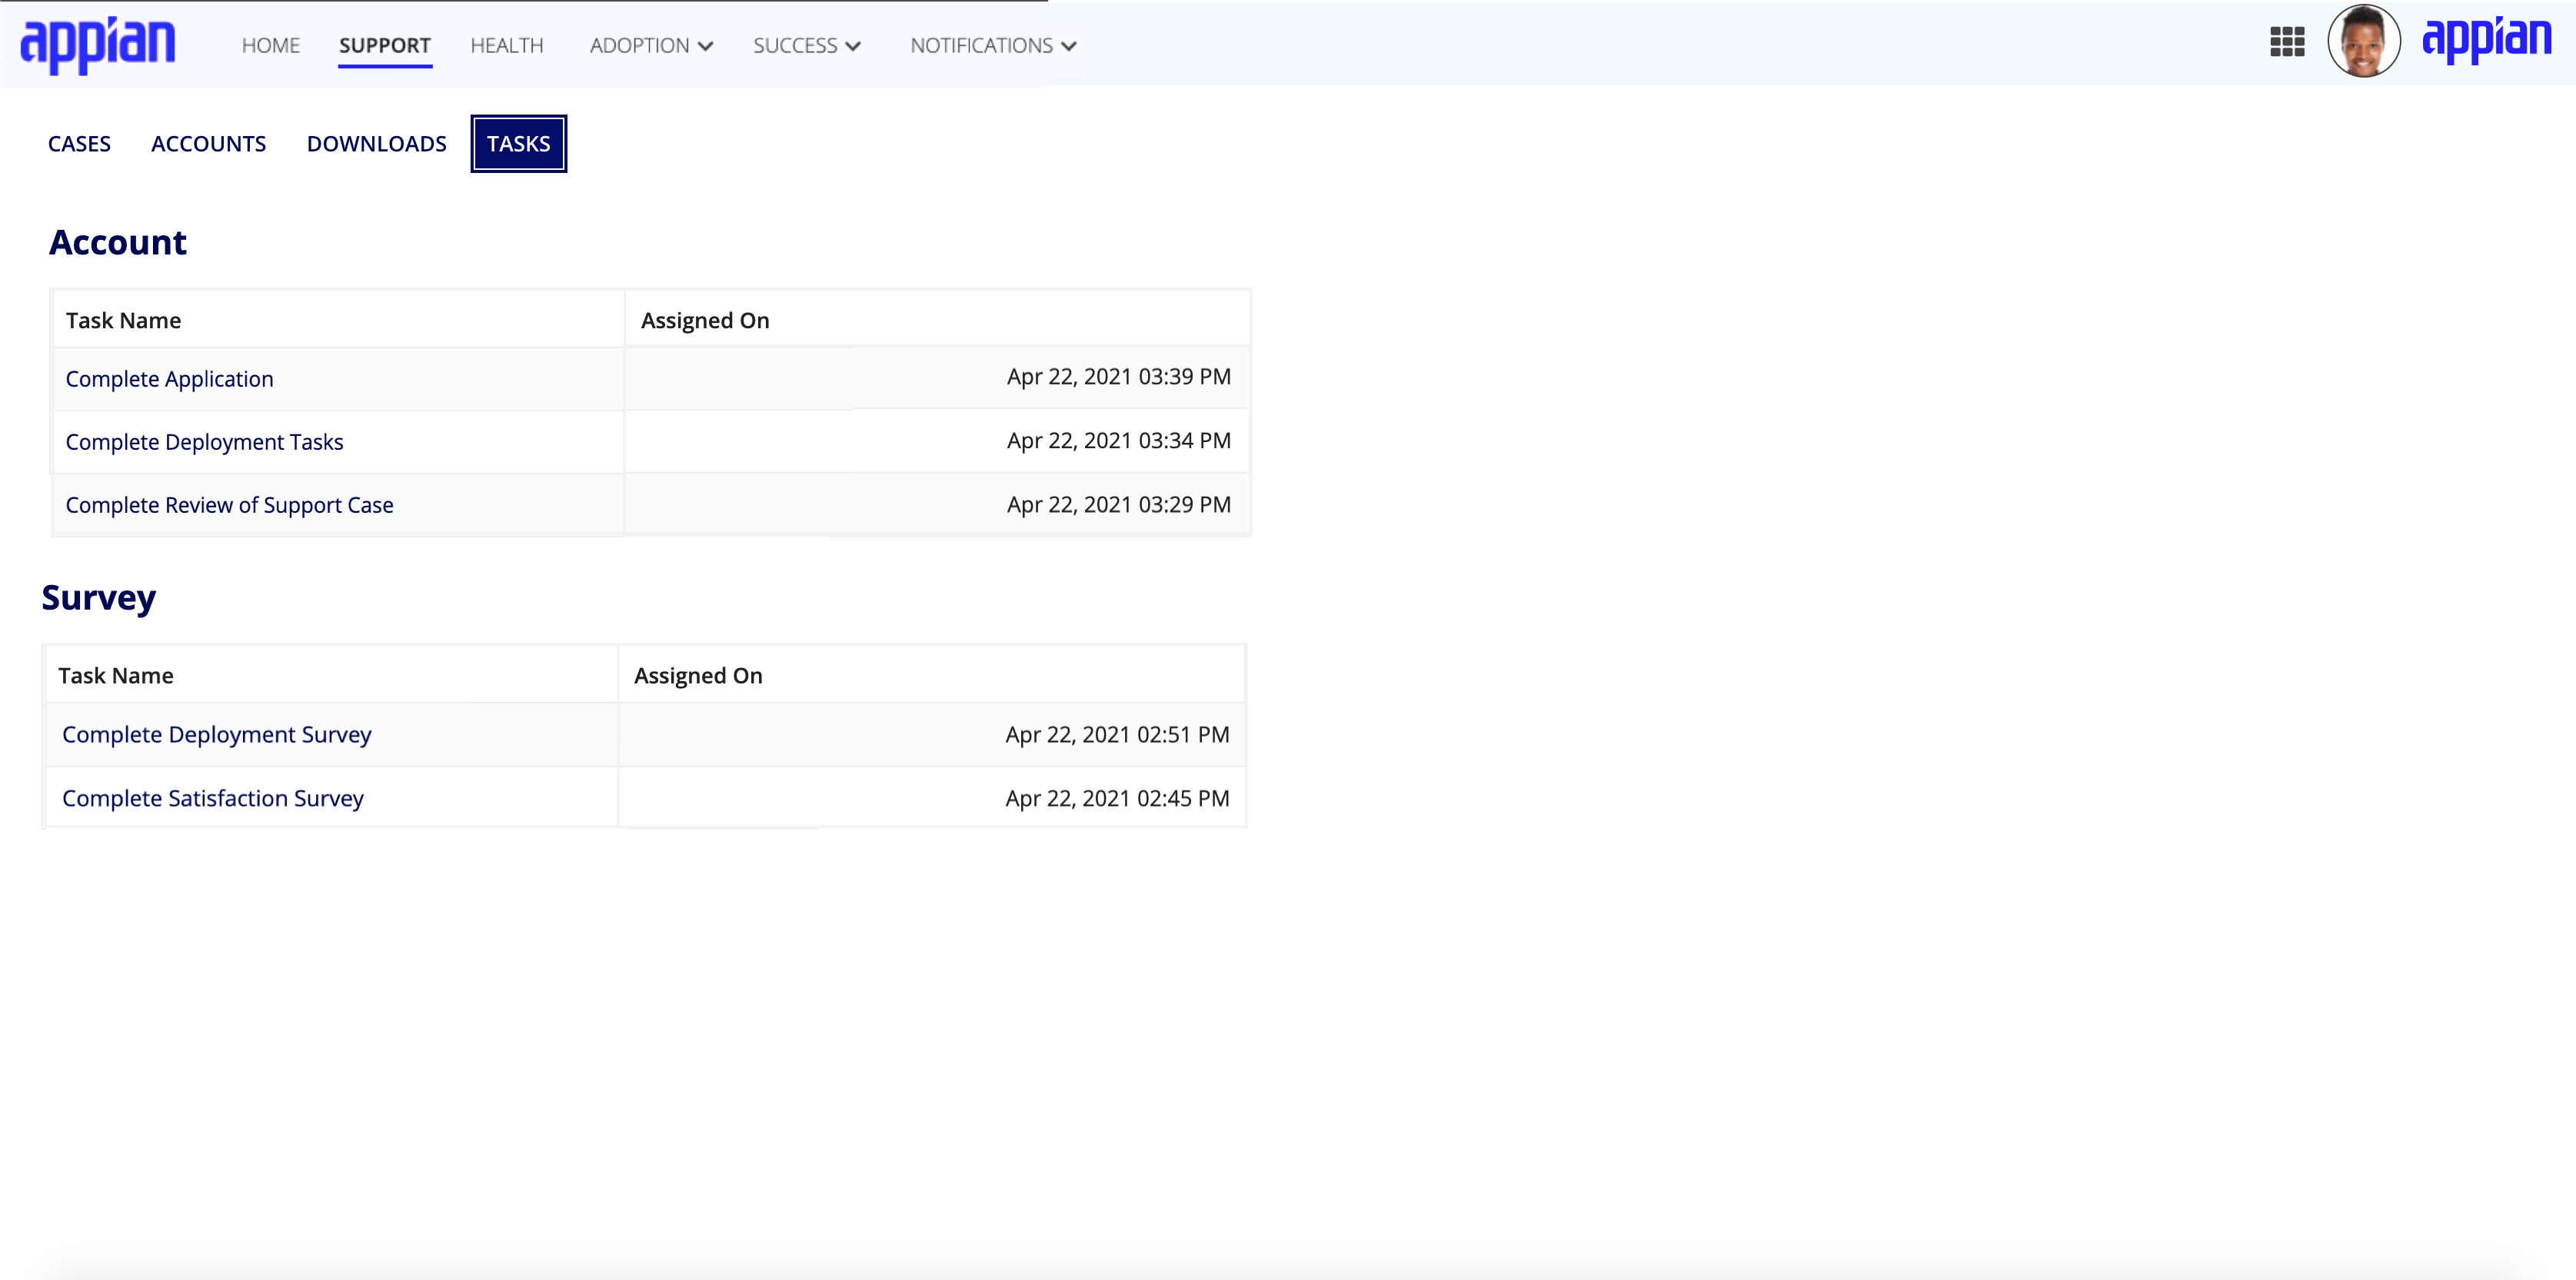Click Task Name header in Account table

coord(123,320)
